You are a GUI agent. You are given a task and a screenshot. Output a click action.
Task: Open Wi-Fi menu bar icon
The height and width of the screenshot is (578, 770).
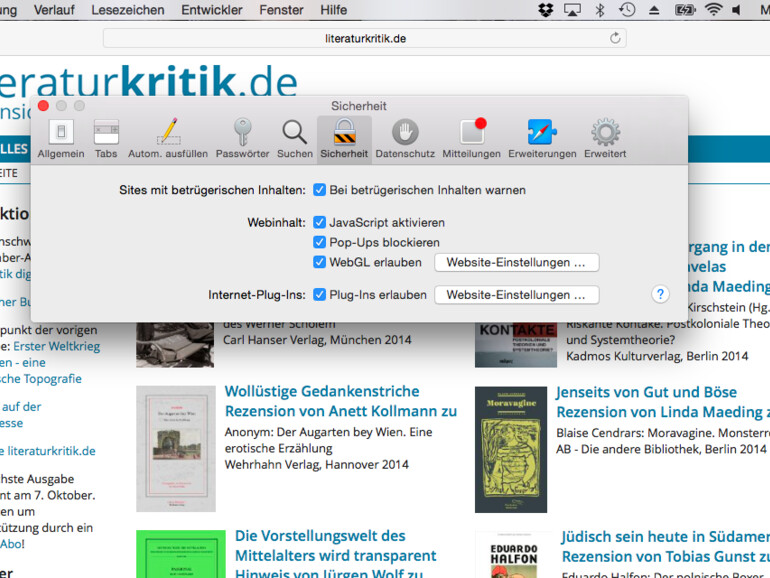(714, 10)
